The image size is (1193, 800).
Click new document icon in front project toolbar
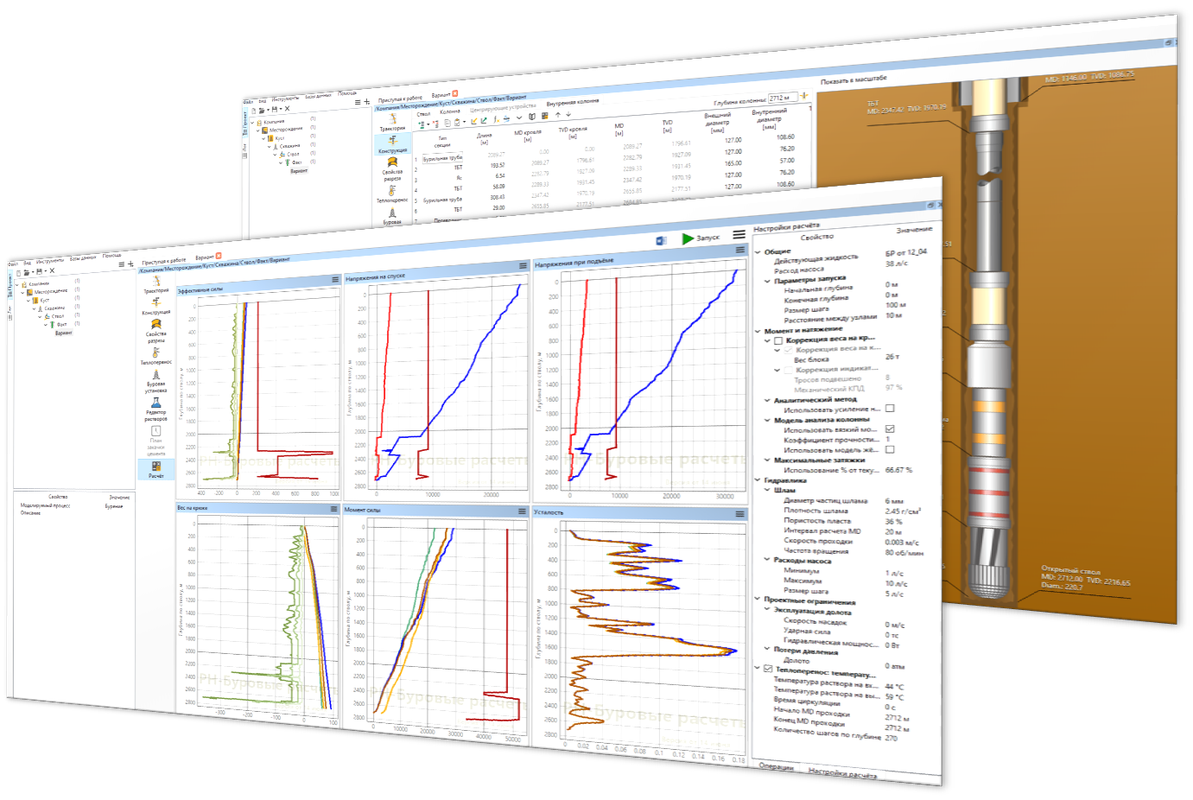coord(18,273)
